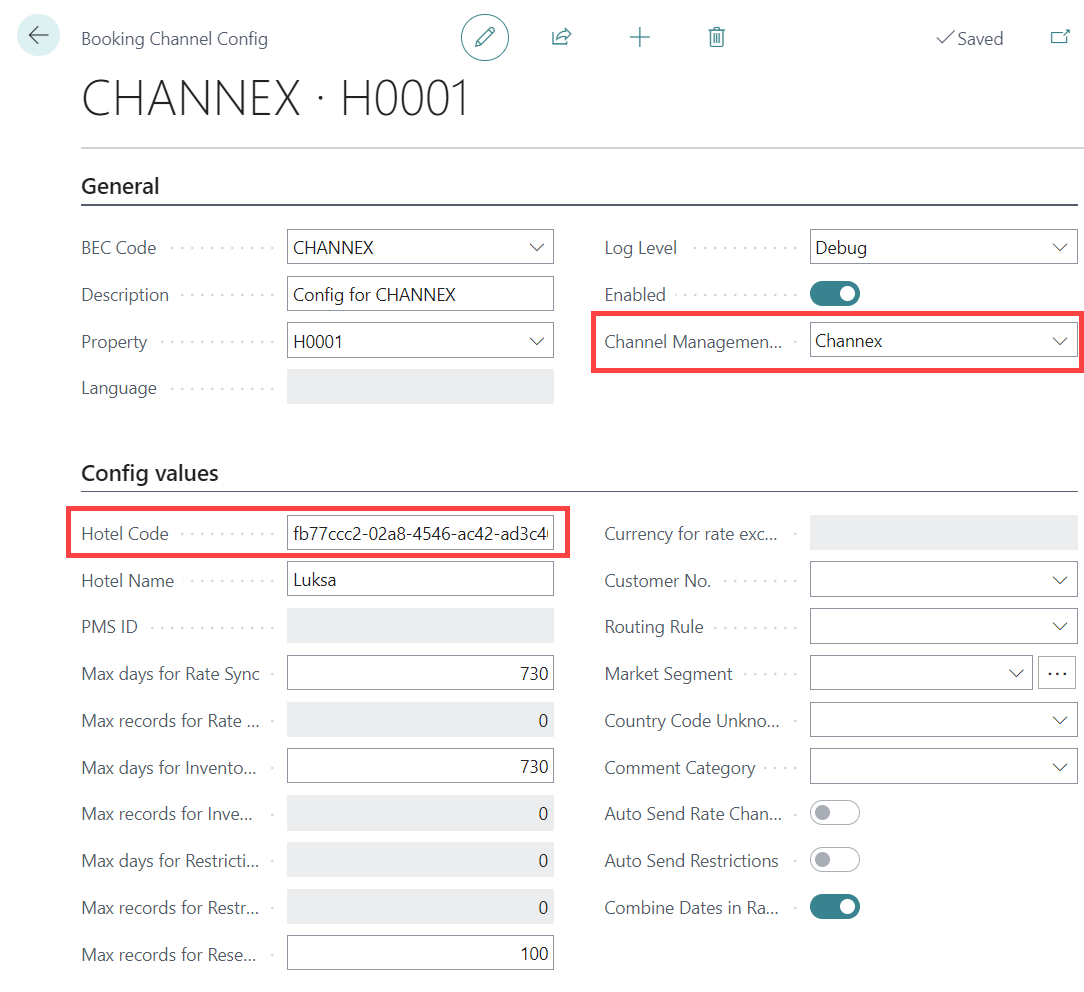Click Max days for Rate Sync field
This screenshot has width=1084, height=992.
pos(420,673)
